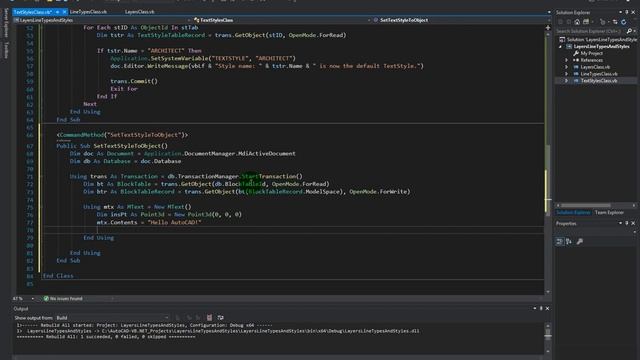Open the Solution Explorer window options dropdown arrow

click(x=620, y=12)
